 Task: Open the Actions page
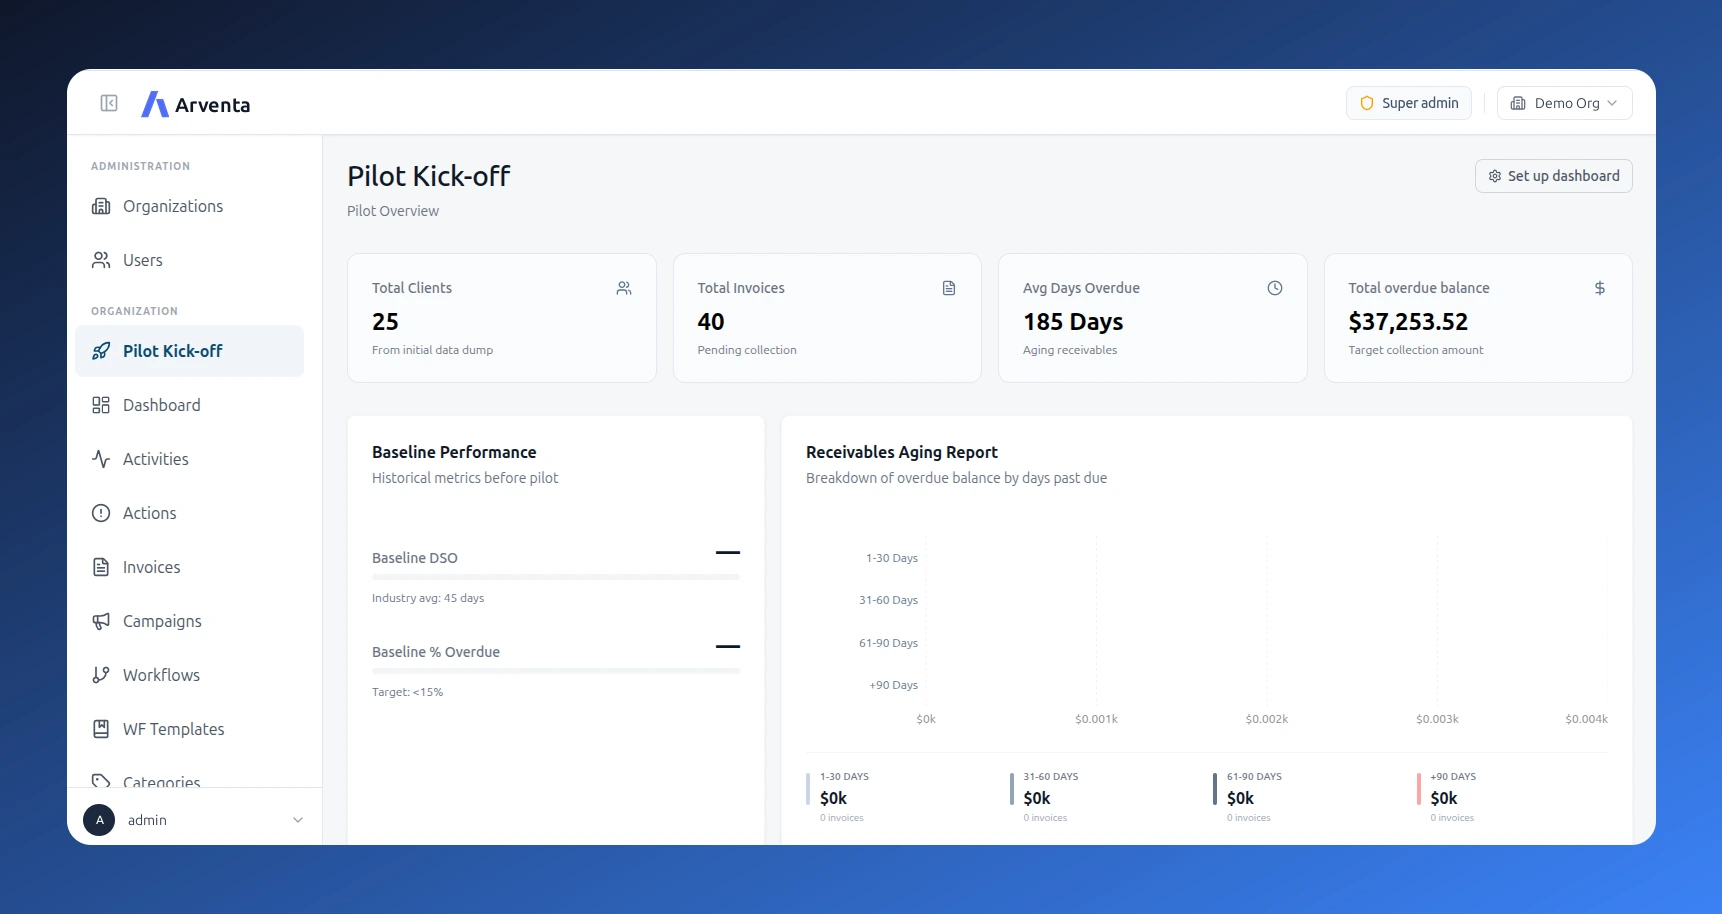point(189,513)
